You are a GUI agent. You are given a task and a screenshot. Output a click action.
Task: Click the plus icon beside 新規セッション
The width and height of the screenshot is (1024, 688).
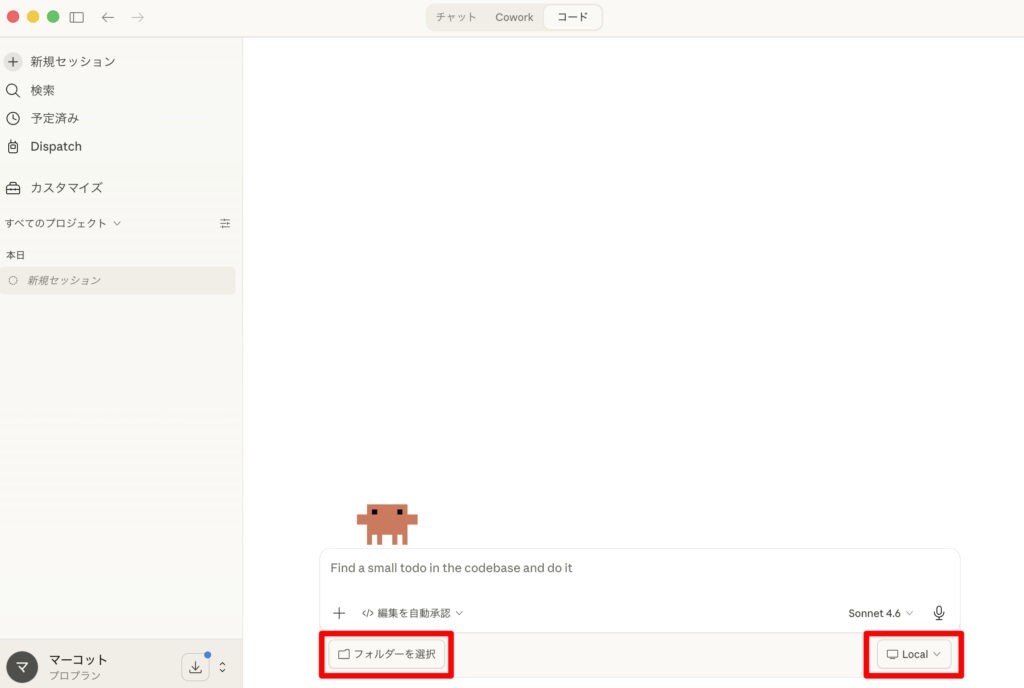[x=13, y=61]
